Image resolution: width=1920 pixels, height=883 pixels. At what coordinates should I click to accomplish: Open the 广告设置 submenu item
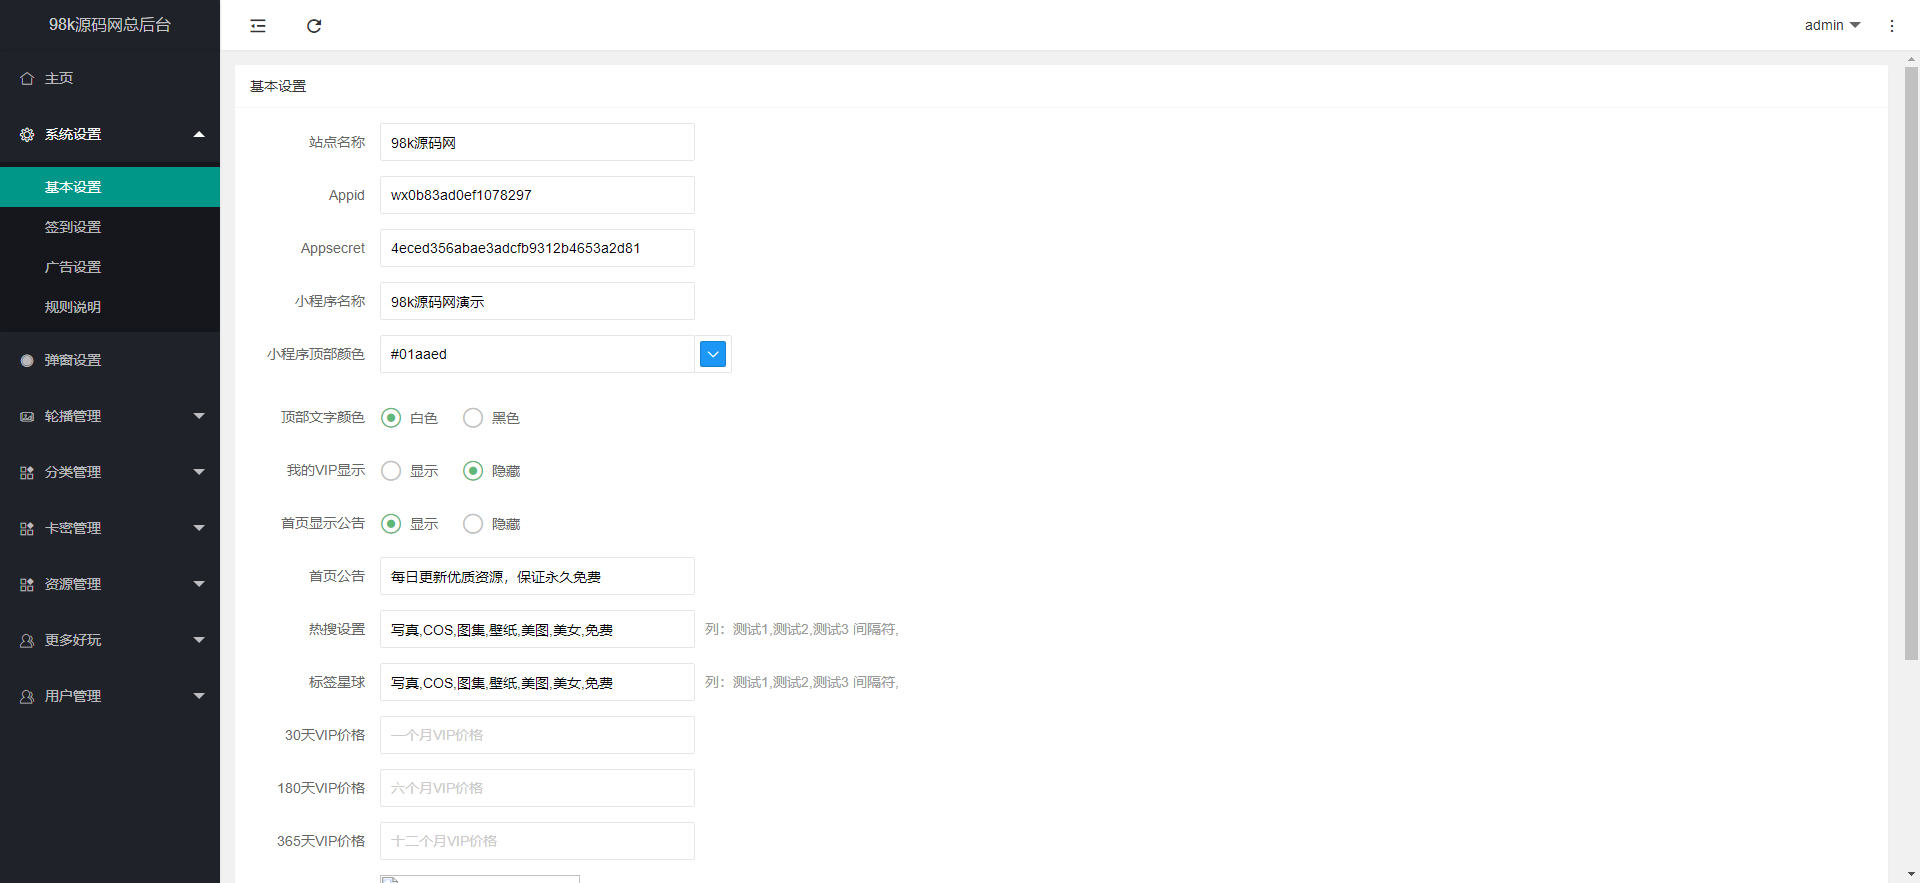[x=110, y=267]
